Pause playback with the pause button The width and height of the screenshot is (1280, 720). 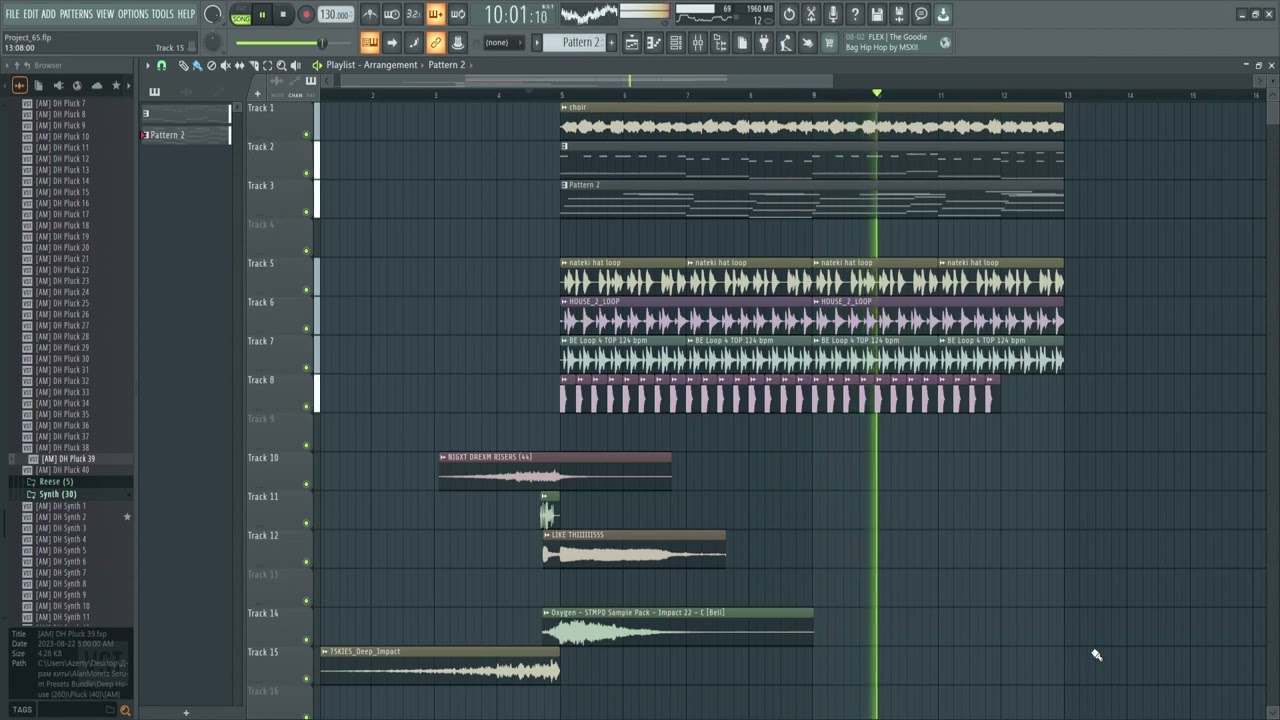[x=262, y=15]
